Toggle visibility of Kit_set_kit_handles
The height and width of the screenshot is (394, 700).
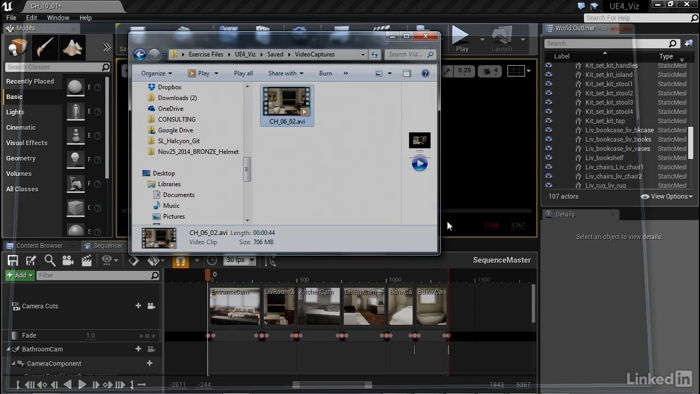point(548,65)
